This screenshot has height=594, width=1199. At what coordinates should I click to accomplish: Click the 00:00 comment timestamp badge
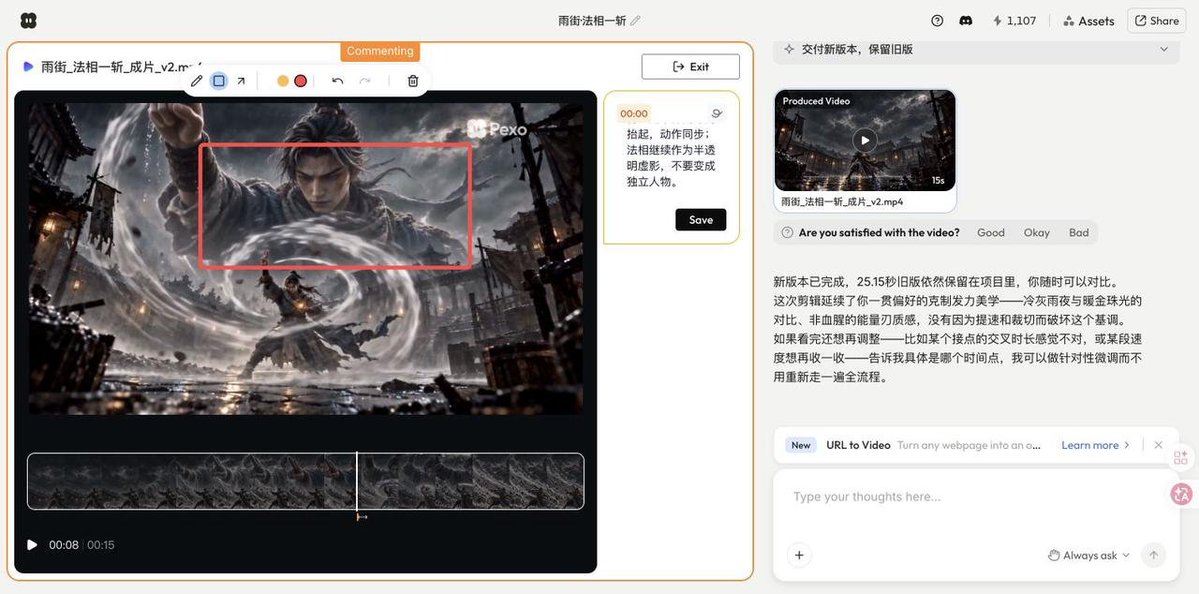point(634,114)
